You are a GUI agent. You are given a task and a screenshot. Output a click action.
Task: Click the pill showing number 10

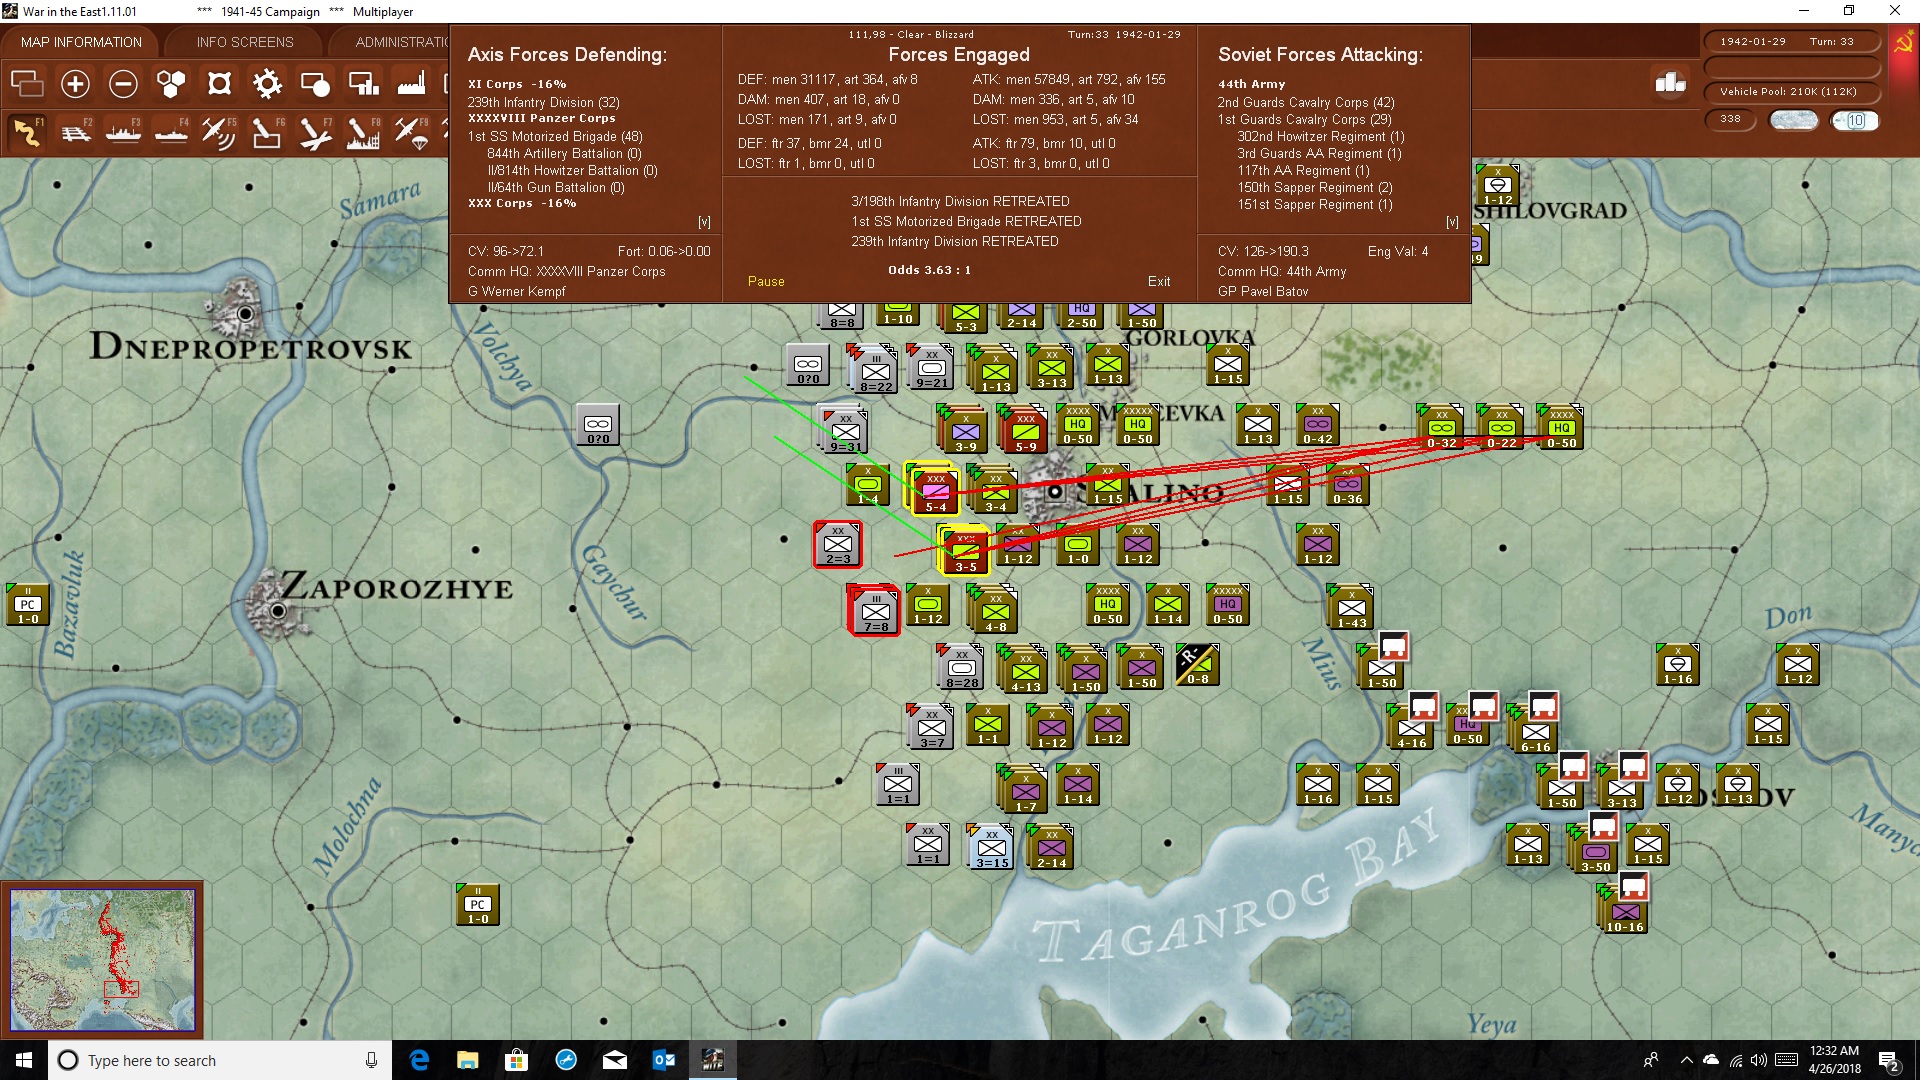click(x=1855, y=120)
